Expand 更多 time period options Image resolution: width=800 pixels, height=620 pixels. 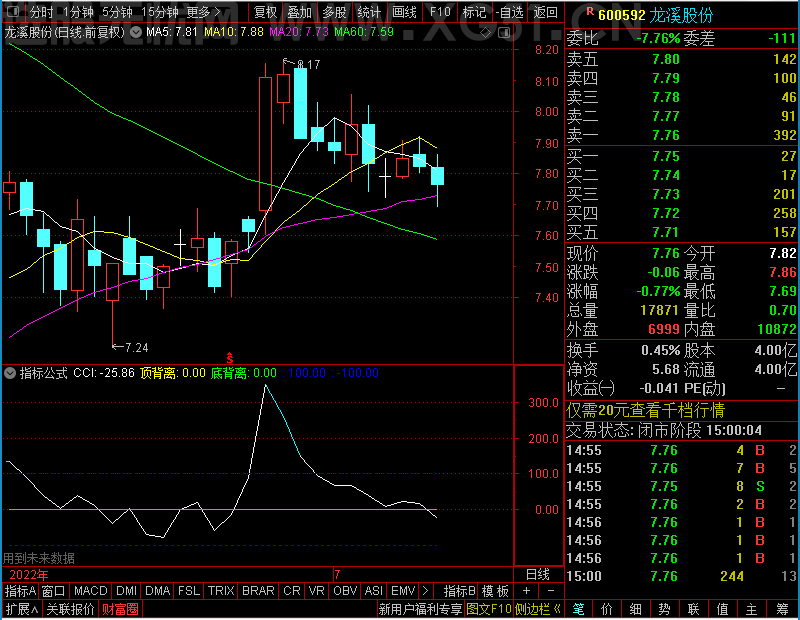[x=204, y=12]
